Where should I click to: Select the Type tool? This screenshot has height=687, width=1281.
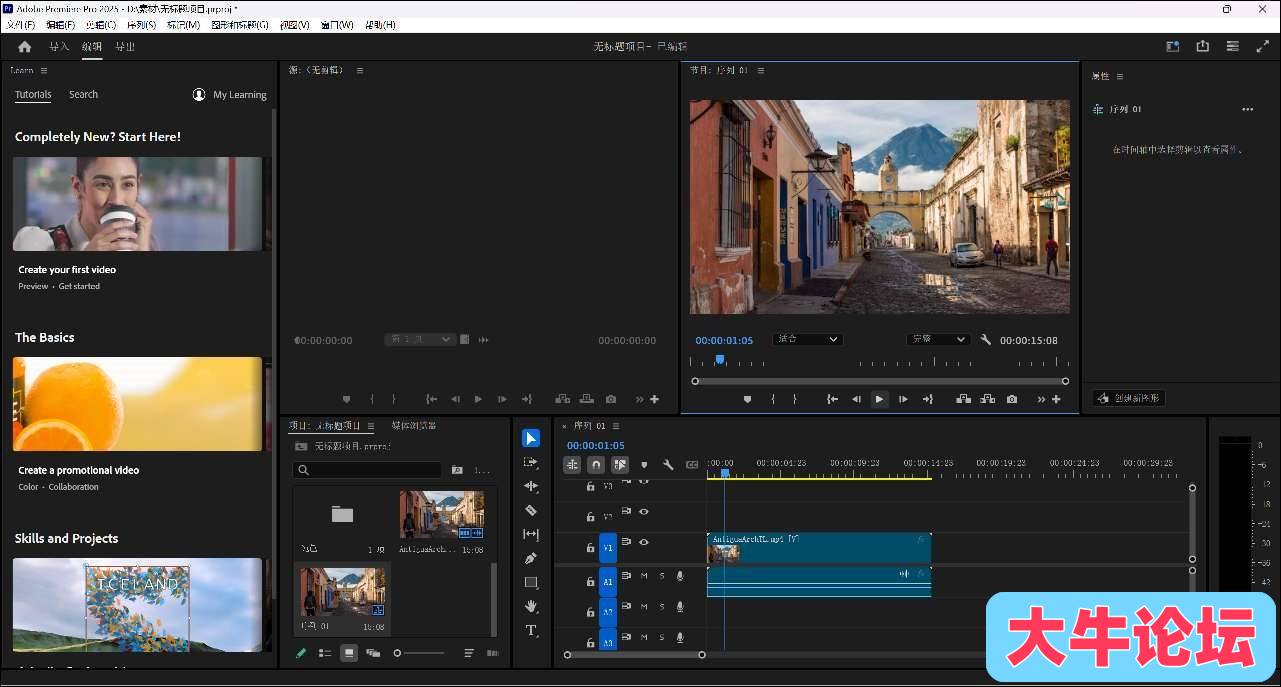tap(531, 630)
